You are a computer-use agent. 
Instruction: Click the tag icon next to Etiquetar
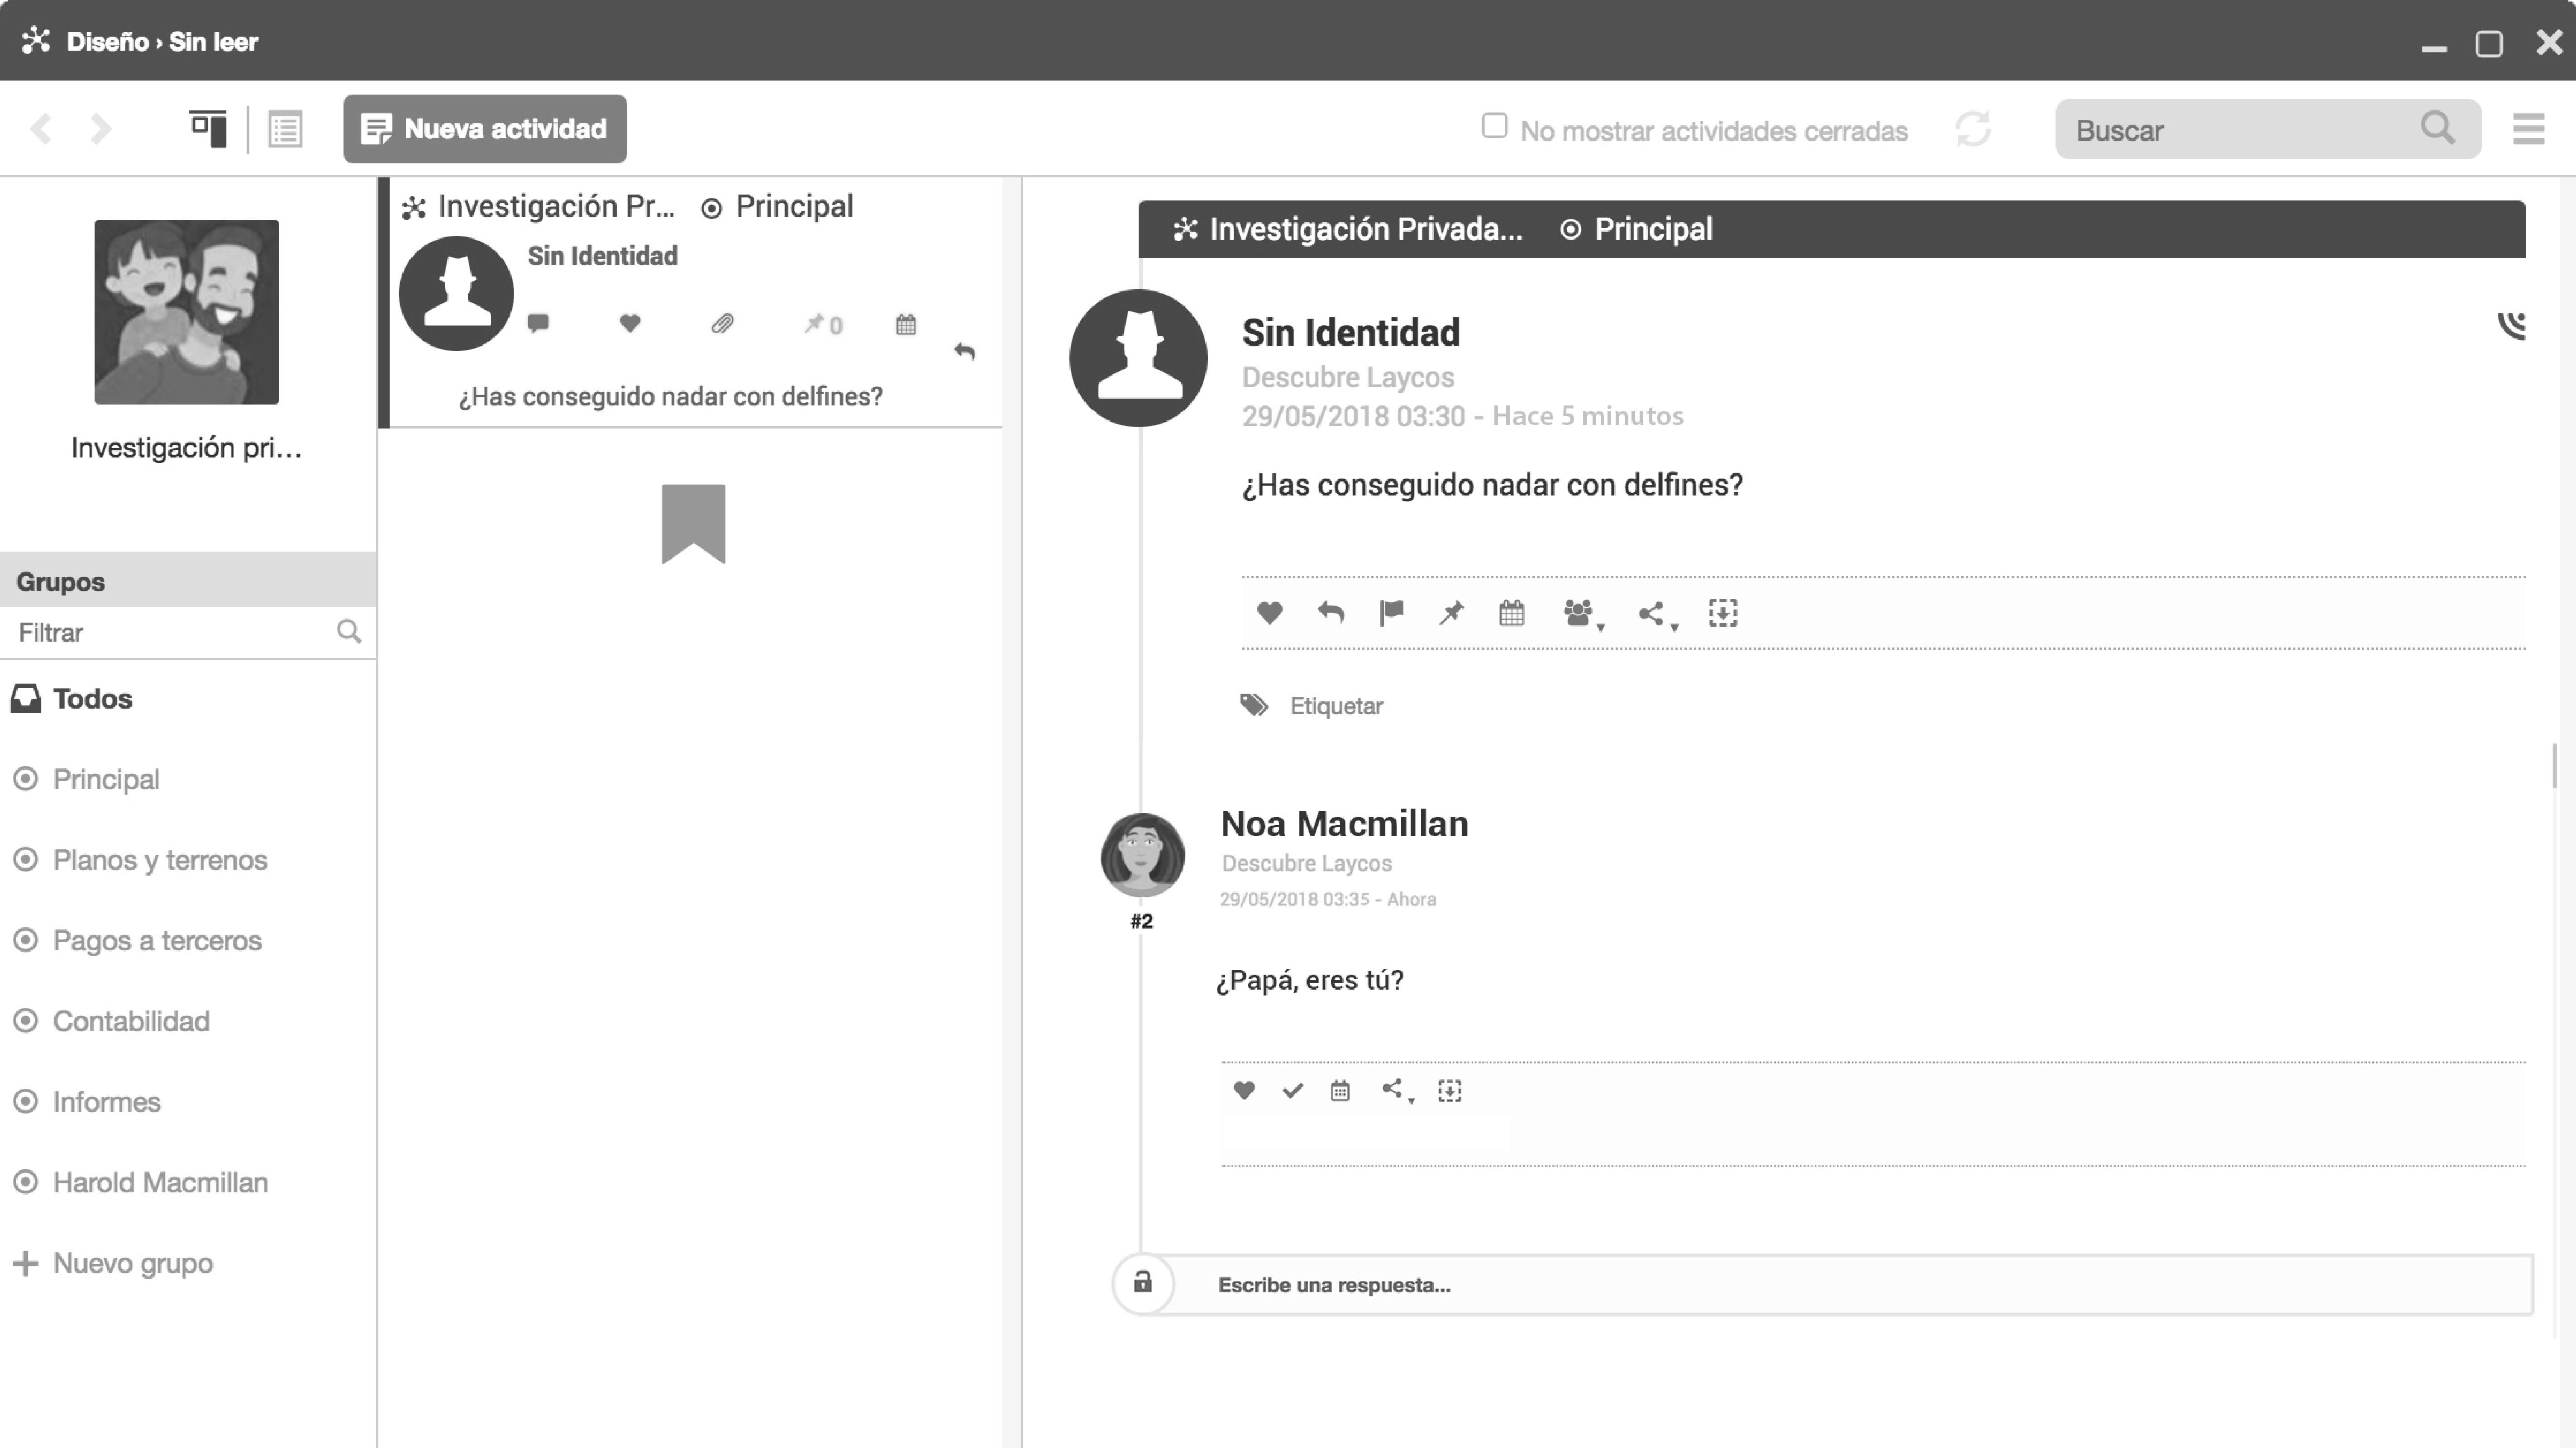tap(1254, 705)
